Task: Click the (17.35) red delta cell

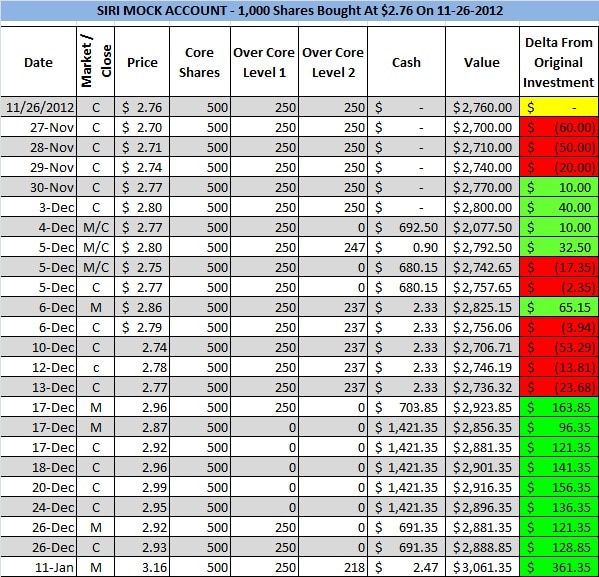Action: pyautogui.click(x=559, y=267)
